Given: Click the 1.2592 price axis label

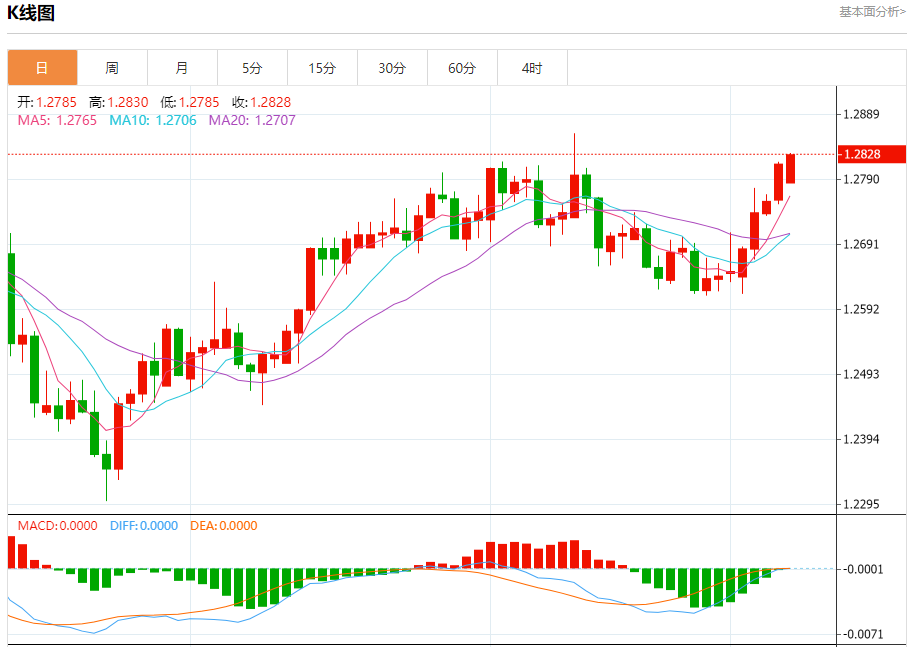Looking at the screenshot, I should 861,309.
